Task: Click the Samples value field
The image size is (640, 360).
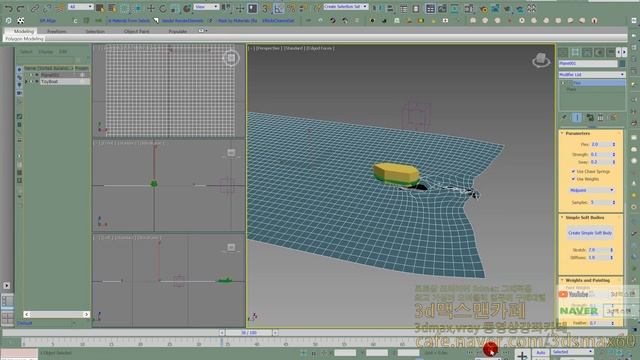Action: pyautogui.click(x=600, y=202)
